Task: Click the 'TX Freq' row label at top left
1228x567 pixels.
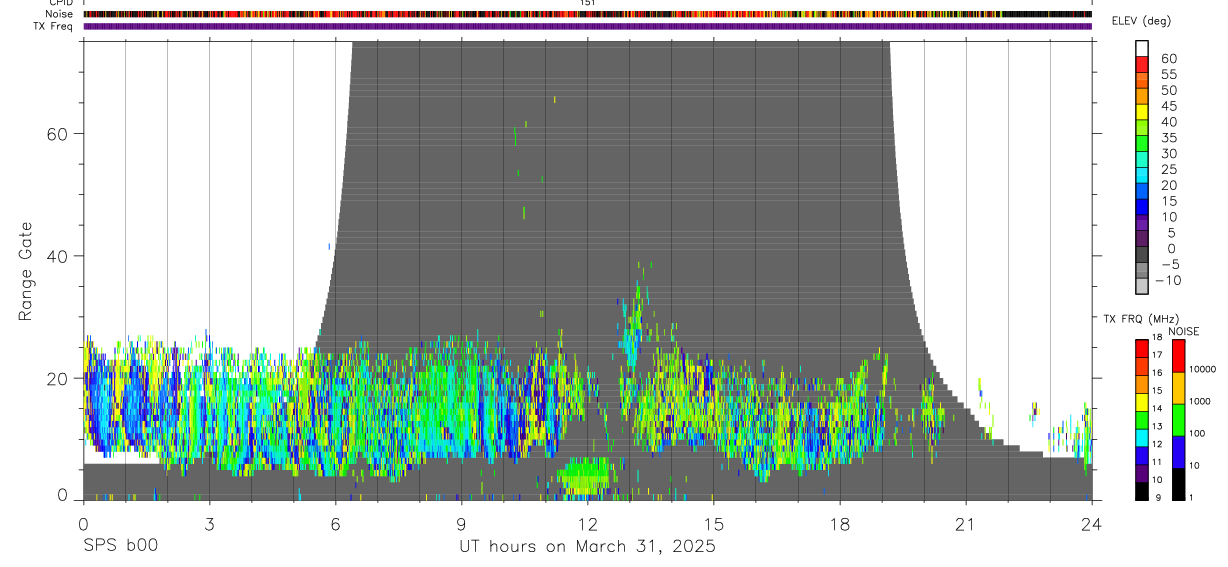Action: pos(54,26)
